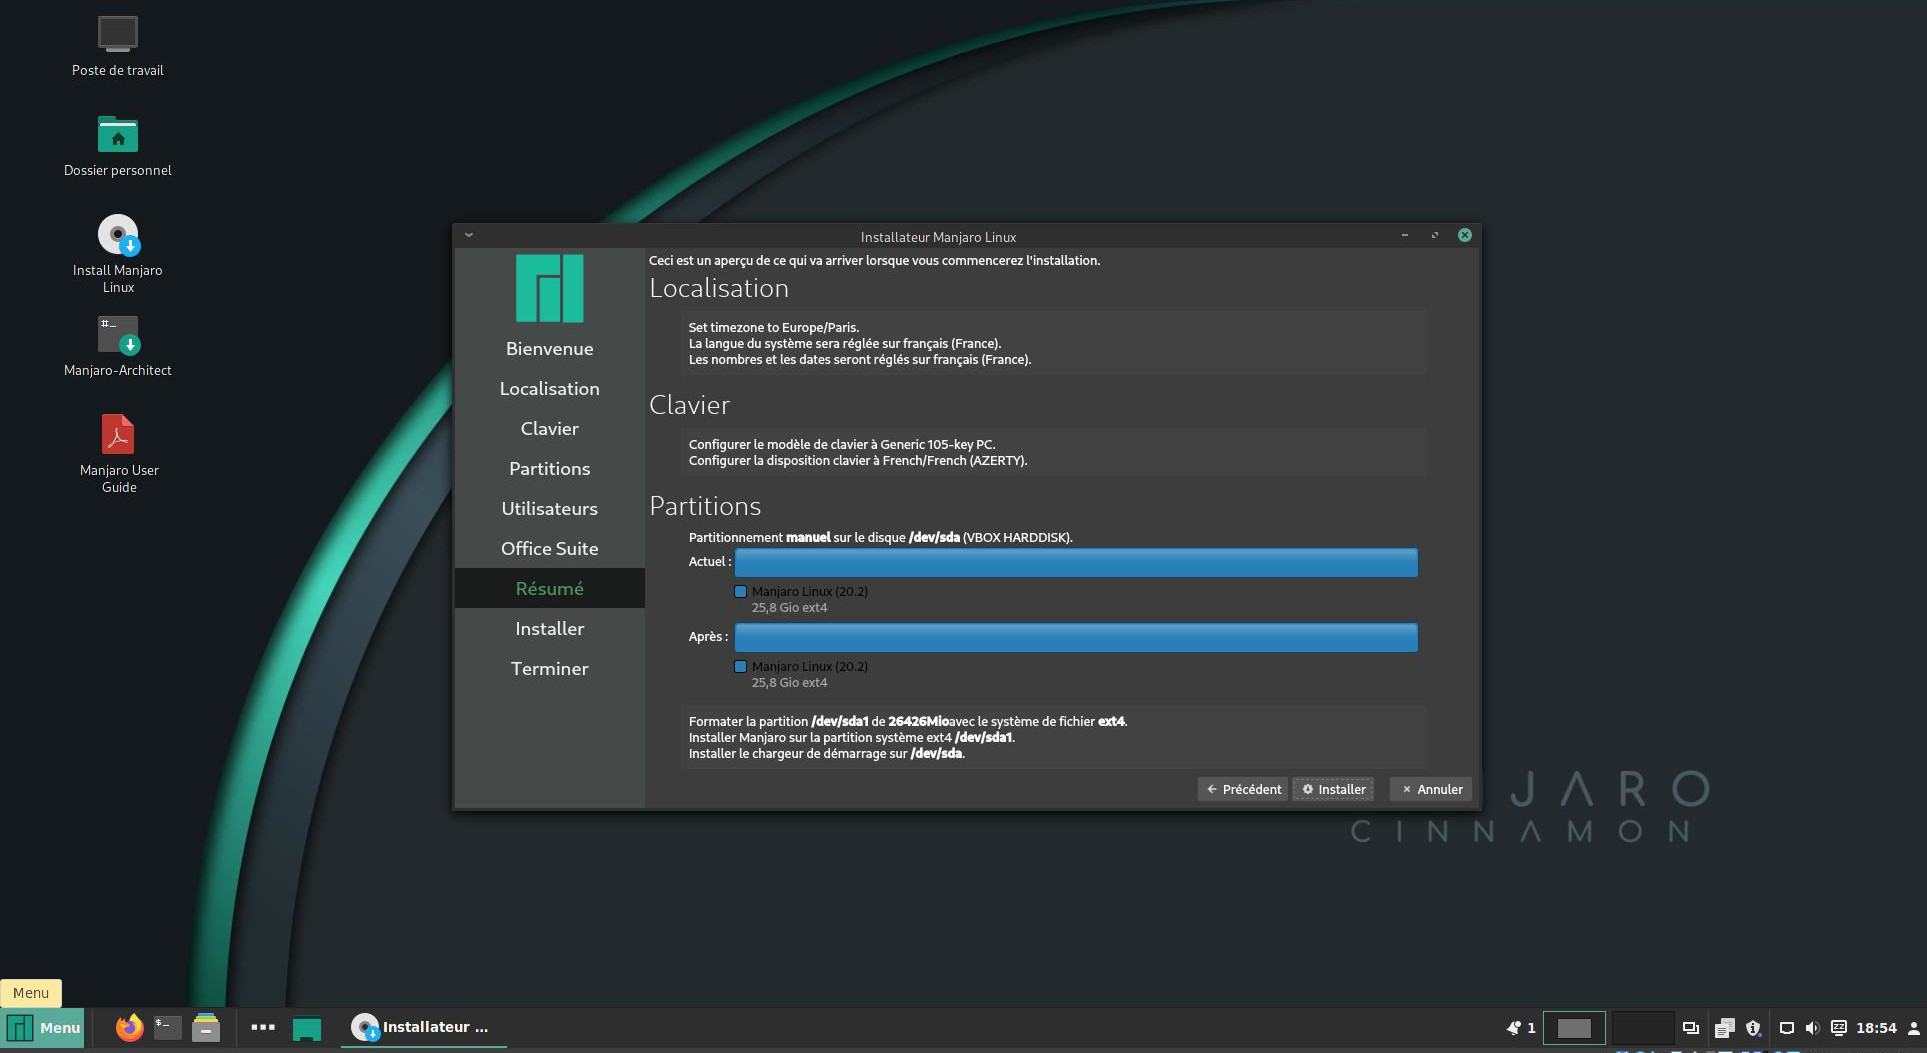
Task: Click the Partitions heading in the summary
Action: pos(705,506)
